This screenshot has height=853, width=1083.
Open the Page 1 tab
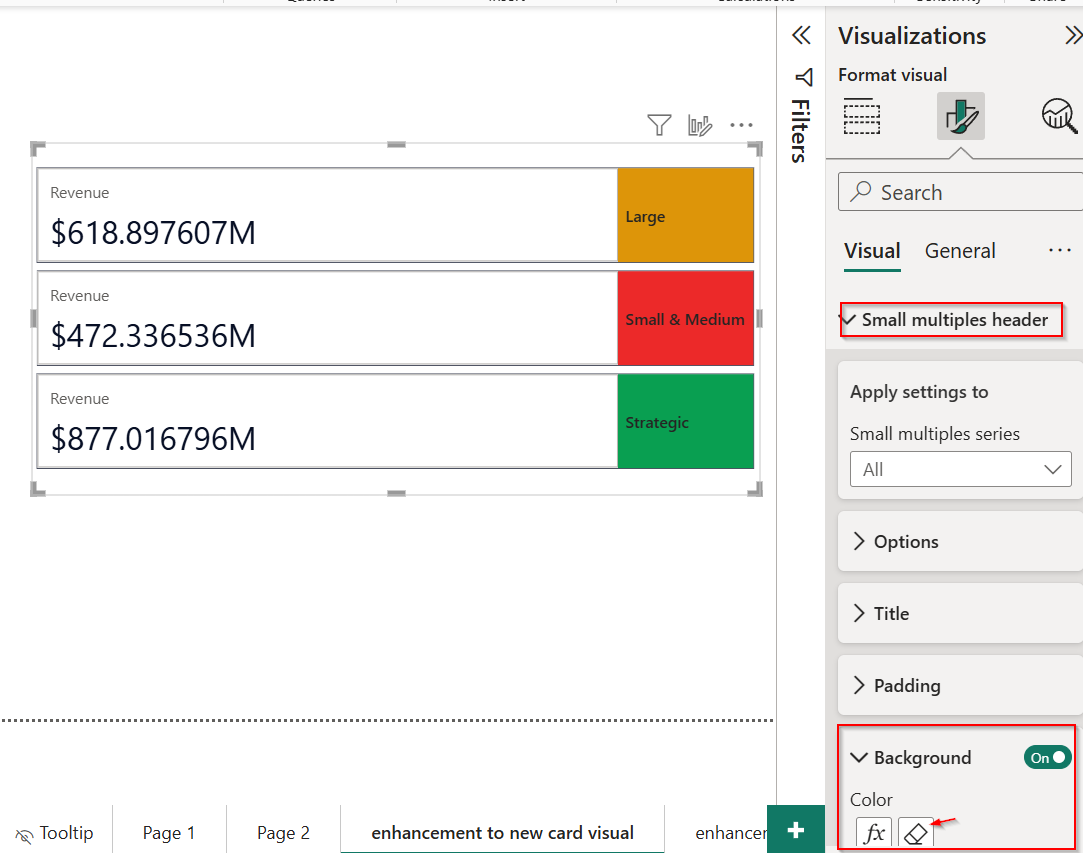coord(169,833)
